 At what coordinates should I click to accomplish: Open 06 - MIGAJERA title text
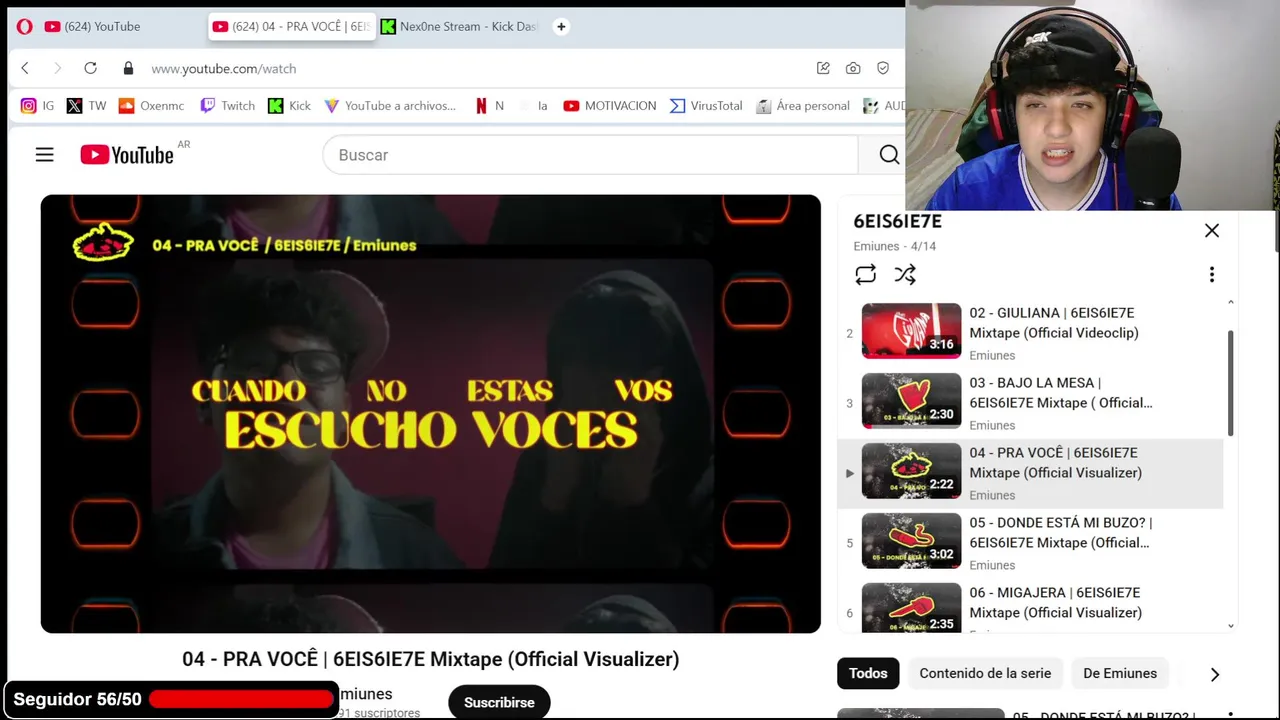tap(1055, 603)
